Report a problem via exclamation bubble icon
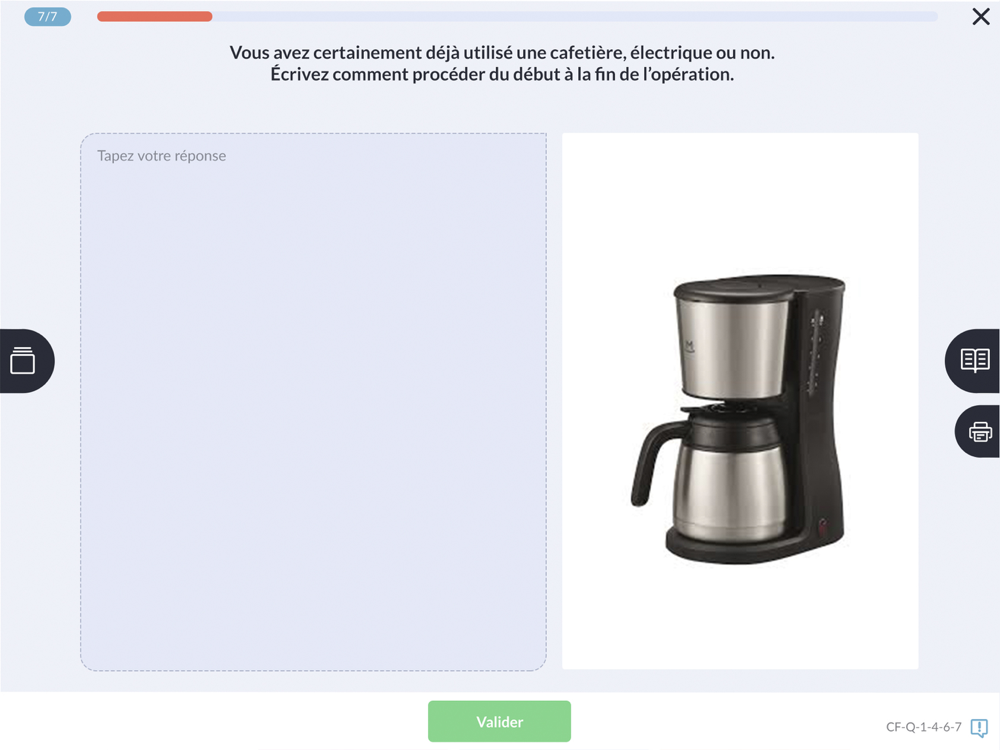Image resolution: width=1000 pixels, height=750 pixels. [x=980, y=727]
